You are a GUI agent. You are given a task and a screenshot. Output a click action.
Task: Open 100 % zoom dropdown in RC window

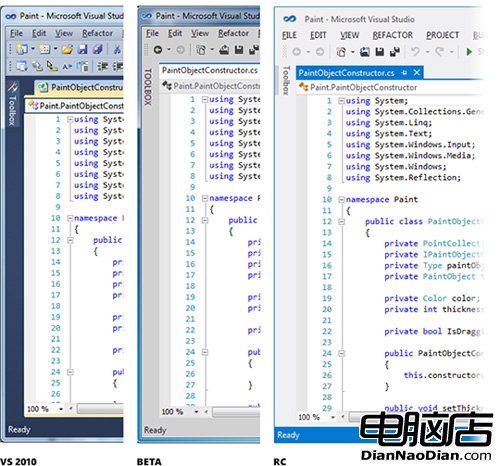[x=333, y=417]
